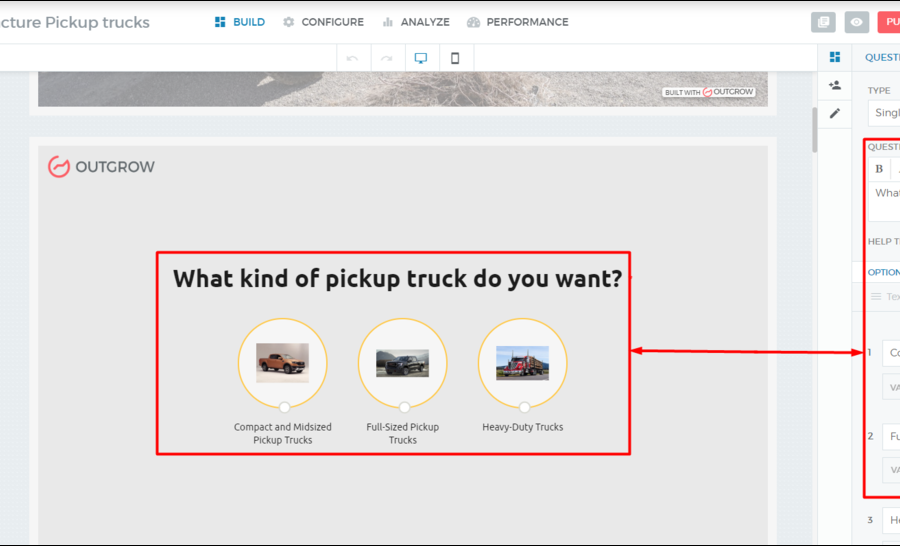The height and width of the screenshot is (546, 900).
Task: Switch to the Configure tab
Action: 323,22
